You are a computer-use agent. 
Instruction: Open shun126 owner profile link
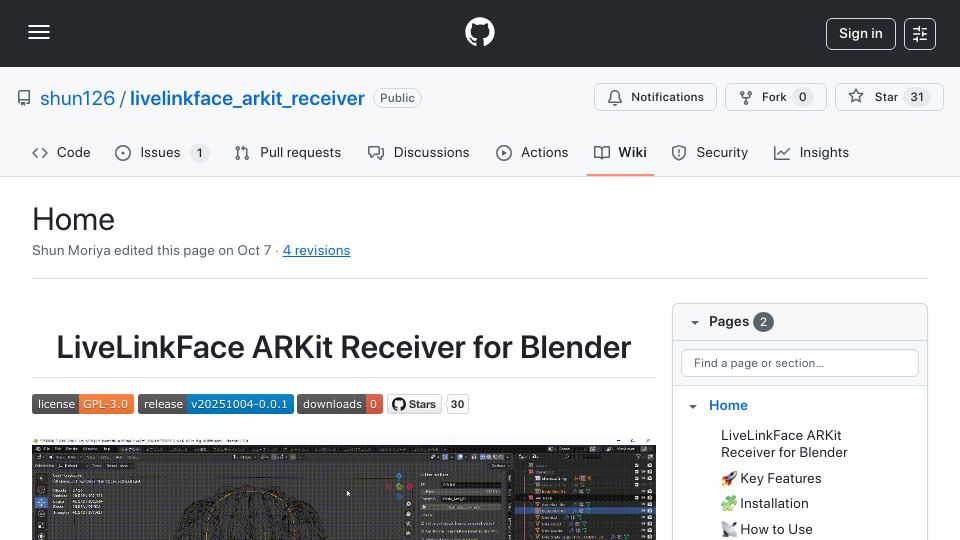77,98
